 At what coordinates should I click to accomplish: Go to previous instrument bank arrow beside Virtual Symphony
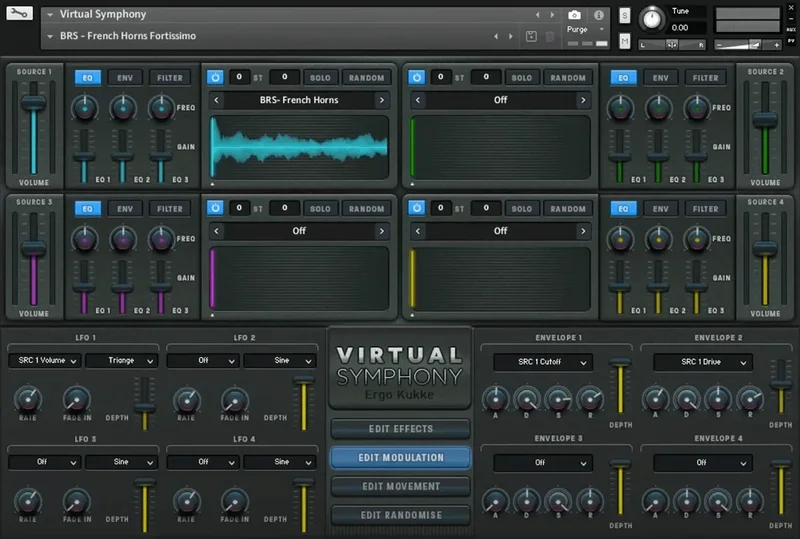pyautogui.click(x=537, y=15)
